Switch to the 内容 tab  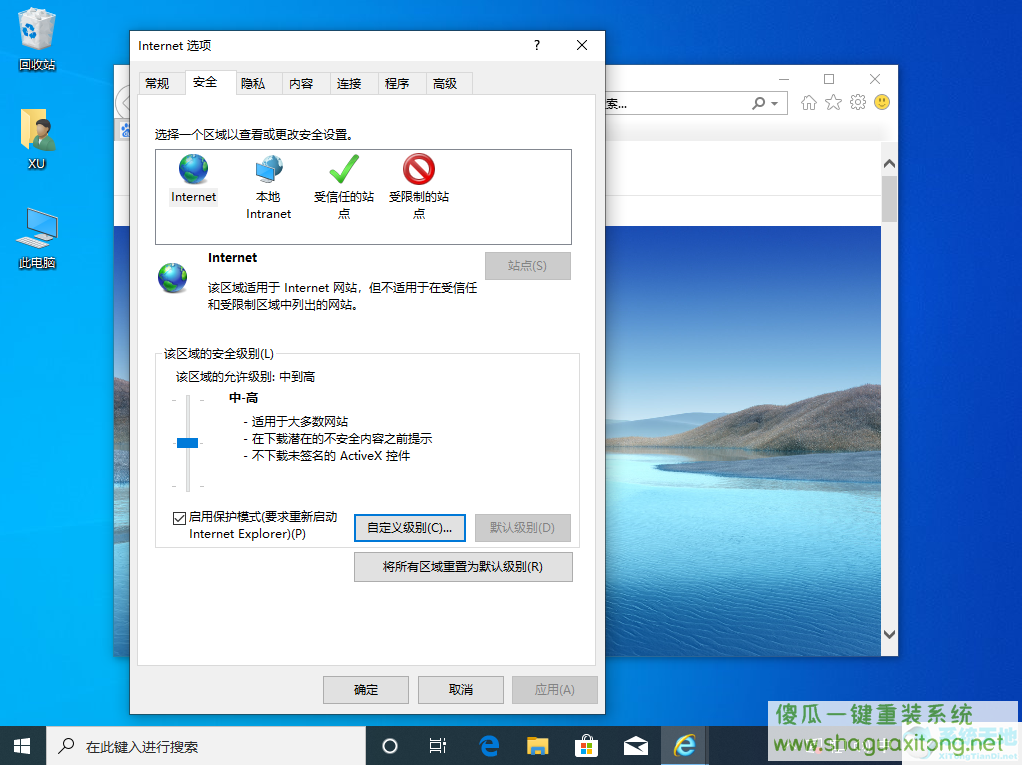(301, 83)
